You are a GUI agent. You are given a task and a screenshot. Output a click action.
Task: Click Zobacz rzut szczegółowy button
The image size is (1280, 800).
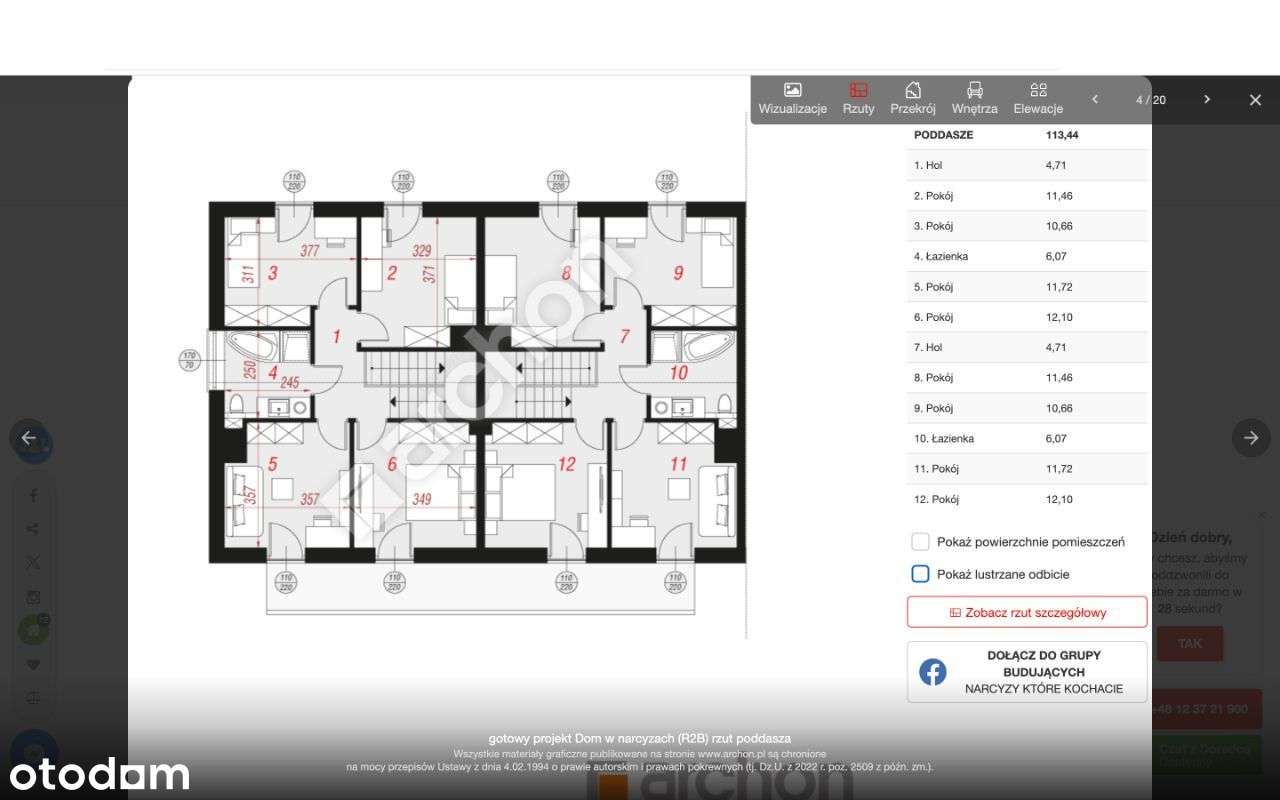(x=1027, y=612)
